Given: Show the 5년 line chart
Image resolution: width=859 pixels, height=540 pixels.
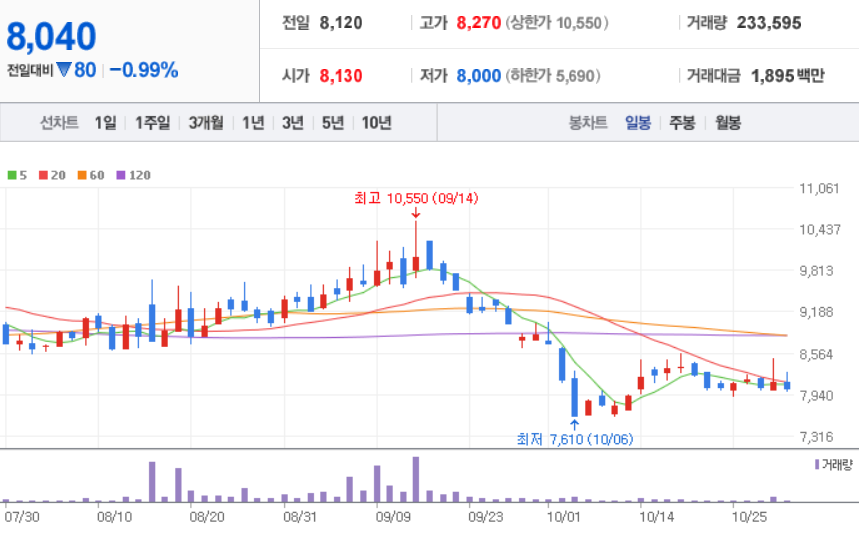Looking at the screenshot, I should (x=333, y=123).
